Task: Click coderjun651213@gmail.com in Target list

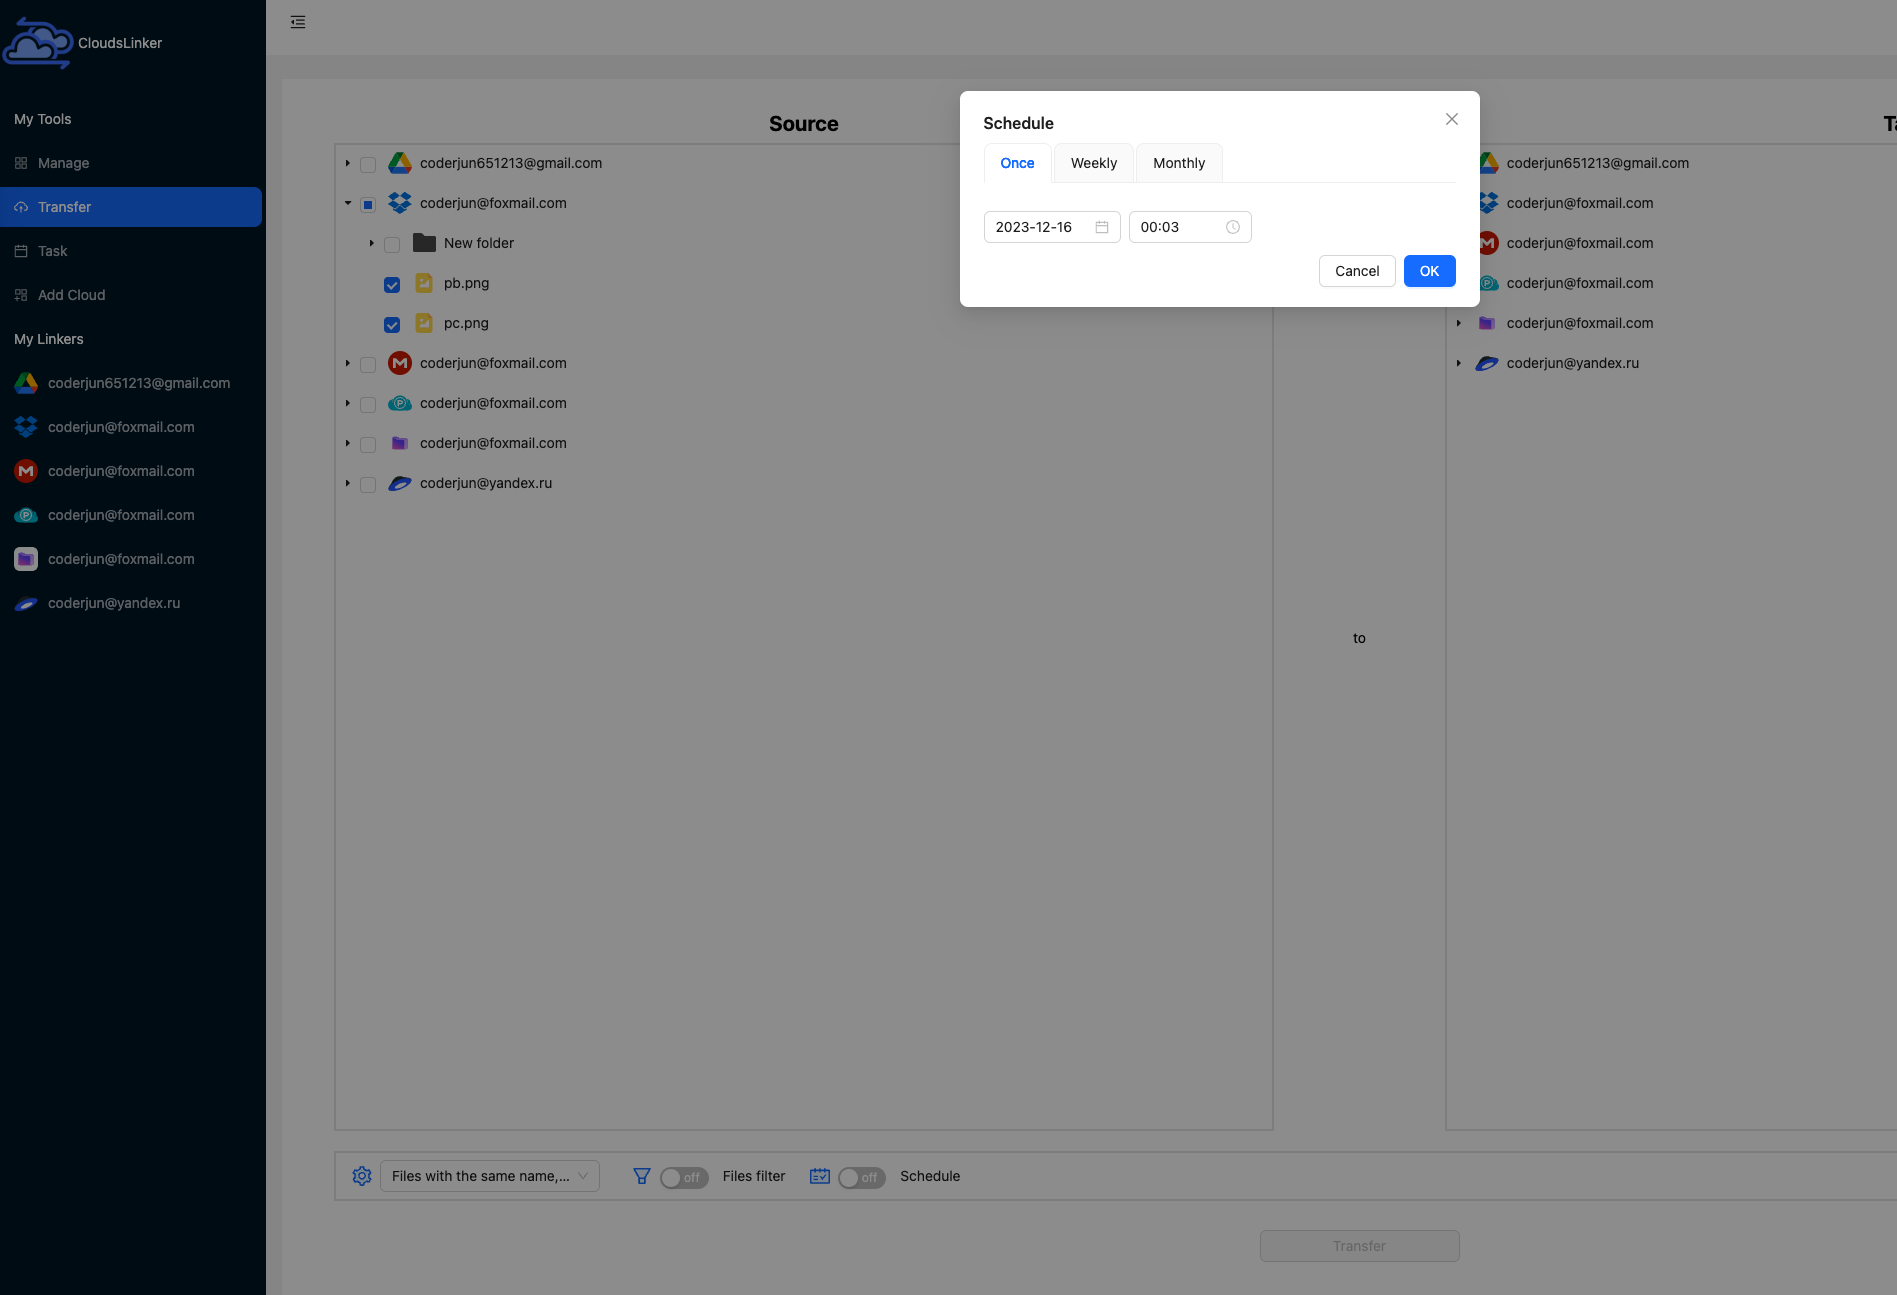Action: pos(1598,163)
